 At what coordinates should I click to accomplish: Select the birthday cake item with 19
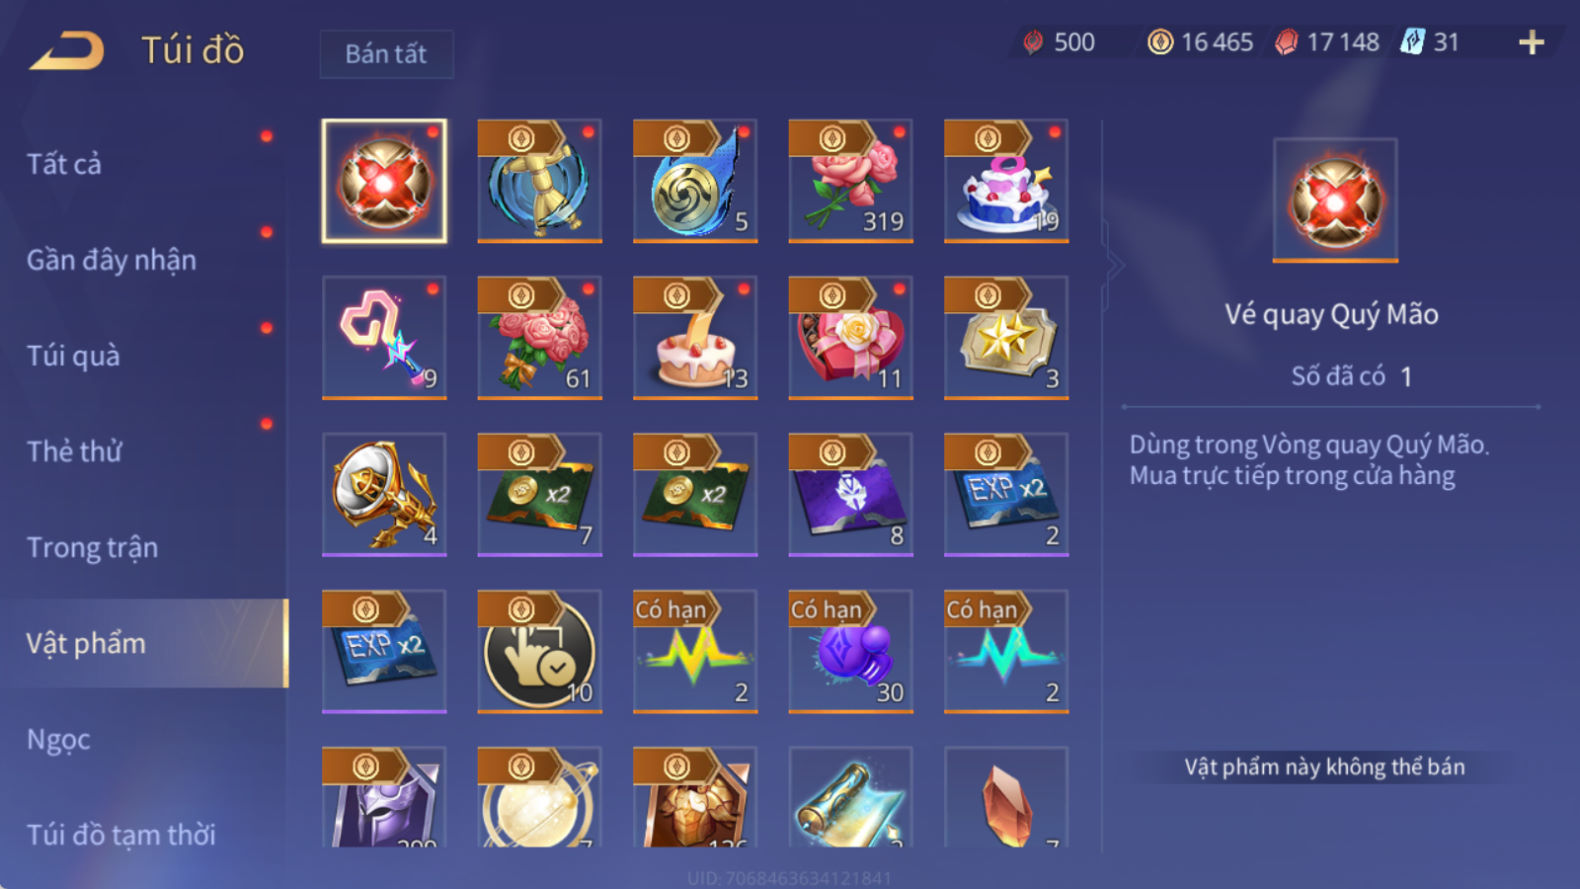(1006, 181)
